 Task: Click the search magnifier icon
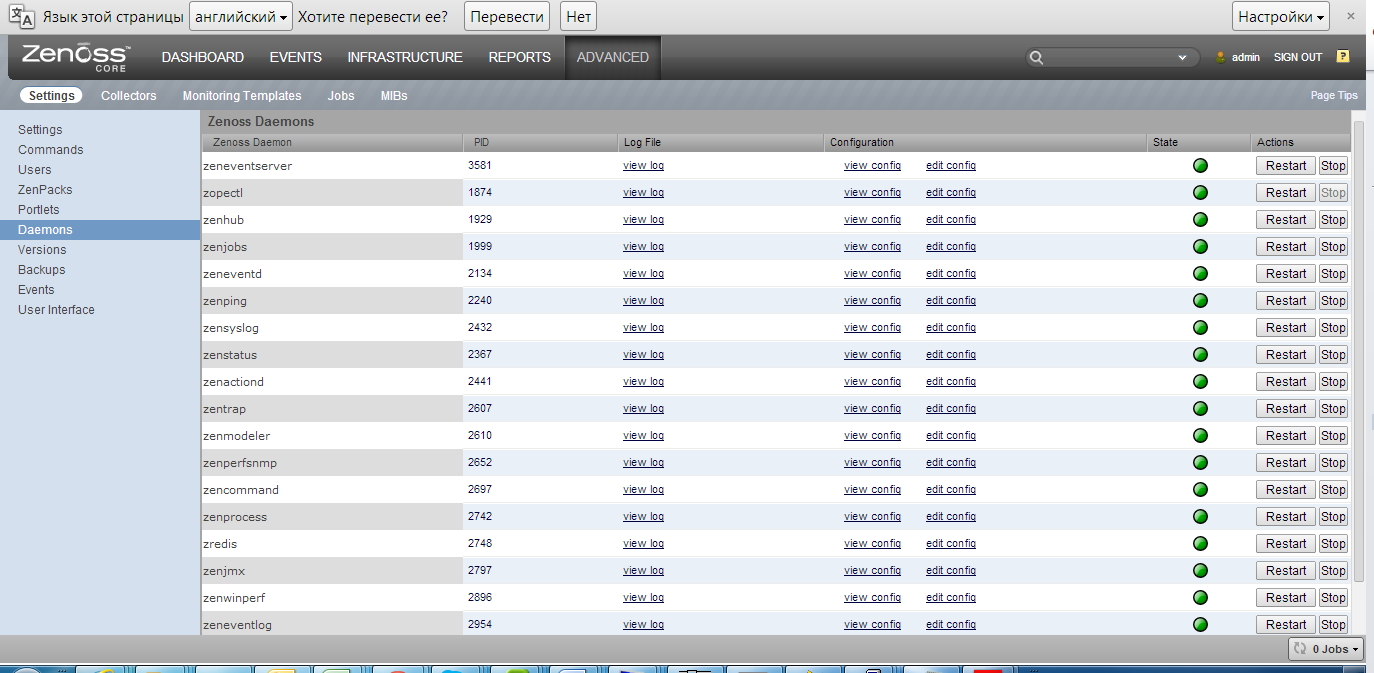click(1037, 58)
